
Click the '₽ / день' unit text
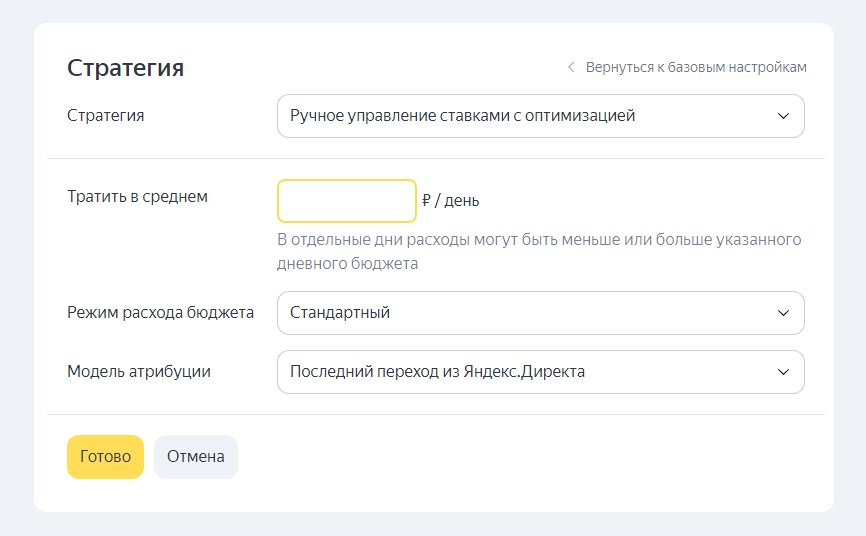(451, 201)
